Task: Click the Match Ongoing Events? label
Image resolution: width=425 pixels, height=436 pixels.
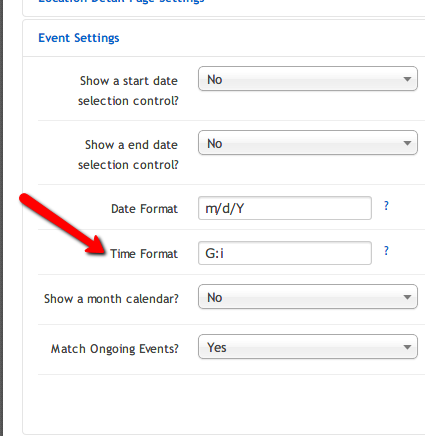Action: tap(115, 349)
